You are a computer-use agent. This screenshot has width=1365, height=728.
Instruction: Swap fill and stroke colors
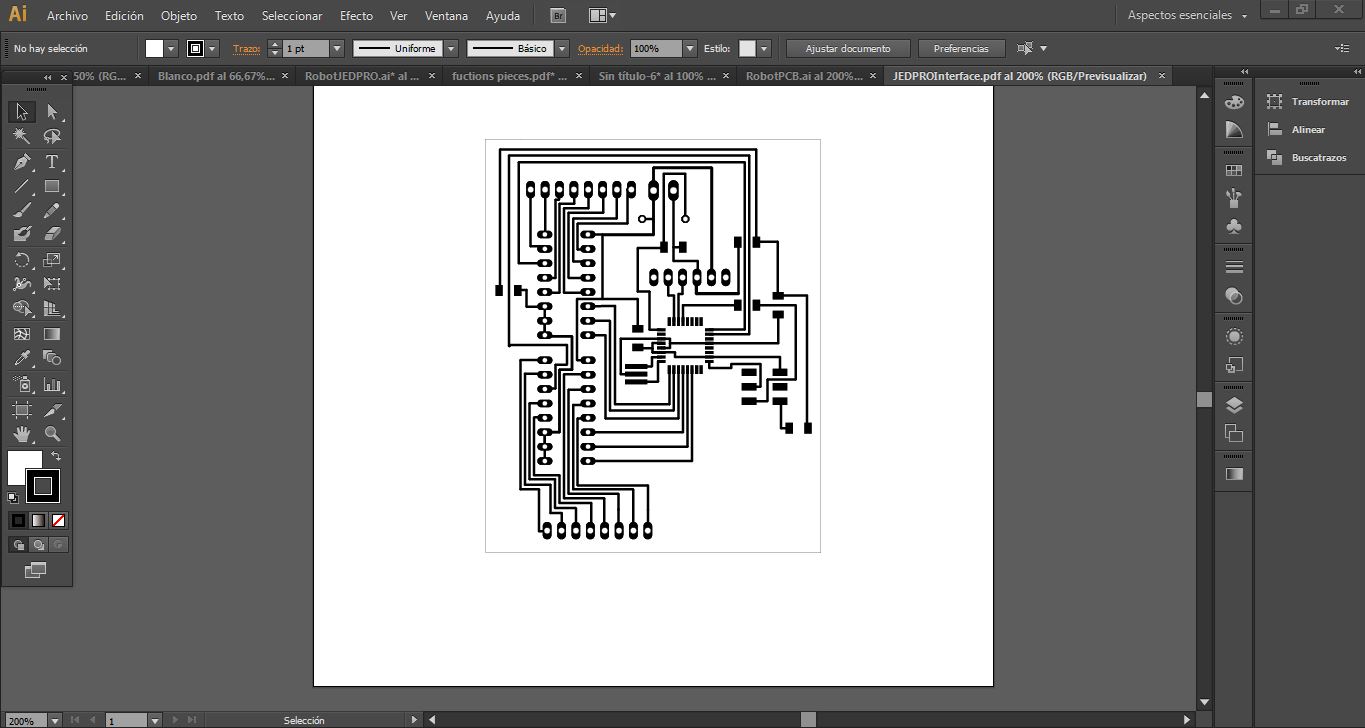pos(56,456)
